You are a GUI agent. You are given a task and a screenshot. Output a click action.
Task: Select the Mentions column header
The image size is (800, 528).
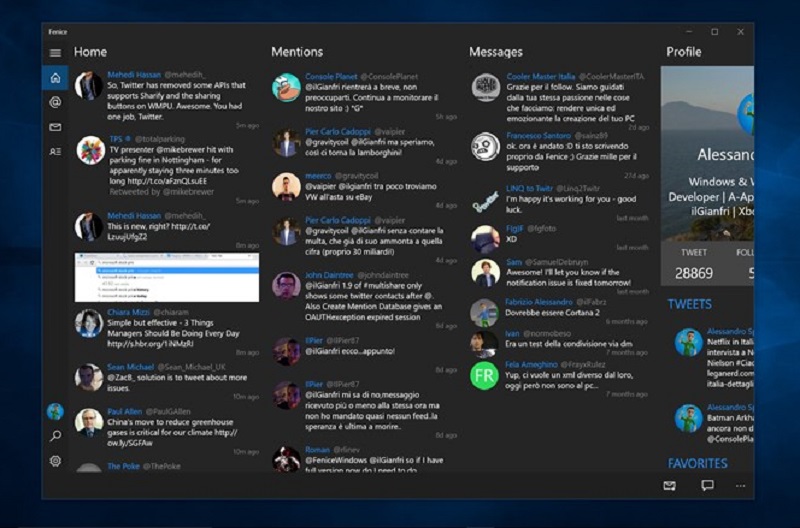click(297, 52)
